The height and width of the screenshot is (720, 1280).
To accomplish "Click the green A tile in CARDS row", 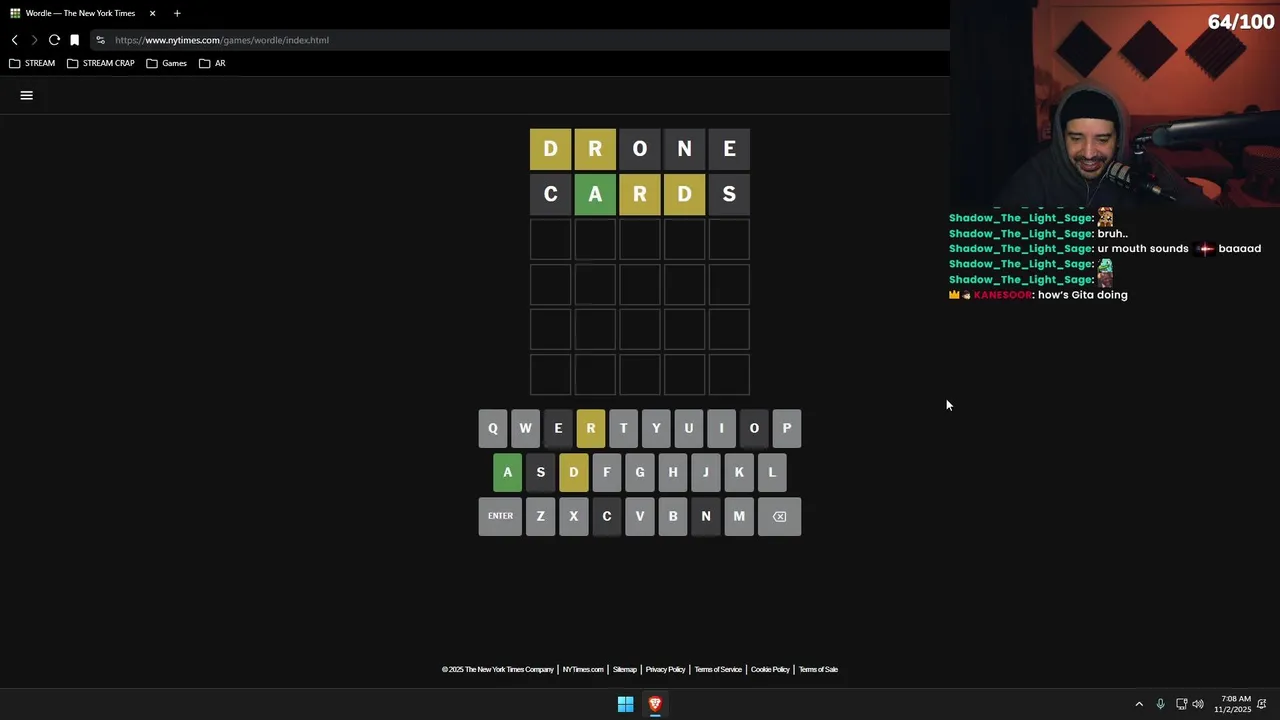I will coord(595,194).
